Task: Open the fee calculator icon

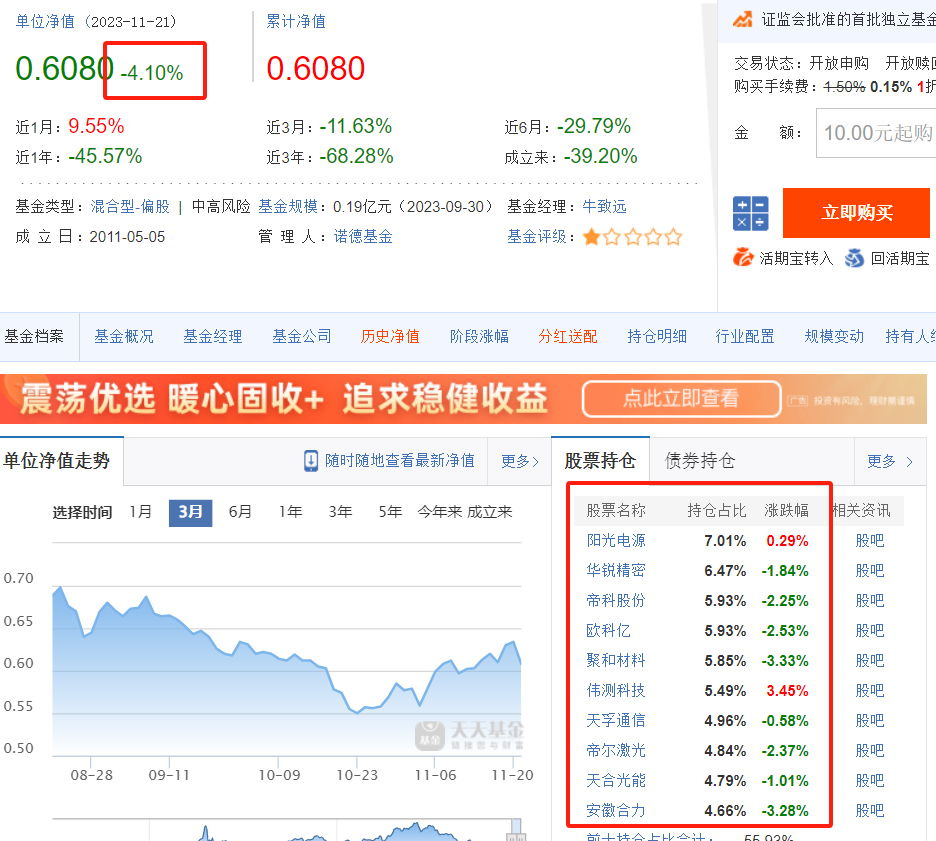Action: [x=750, y=213]
